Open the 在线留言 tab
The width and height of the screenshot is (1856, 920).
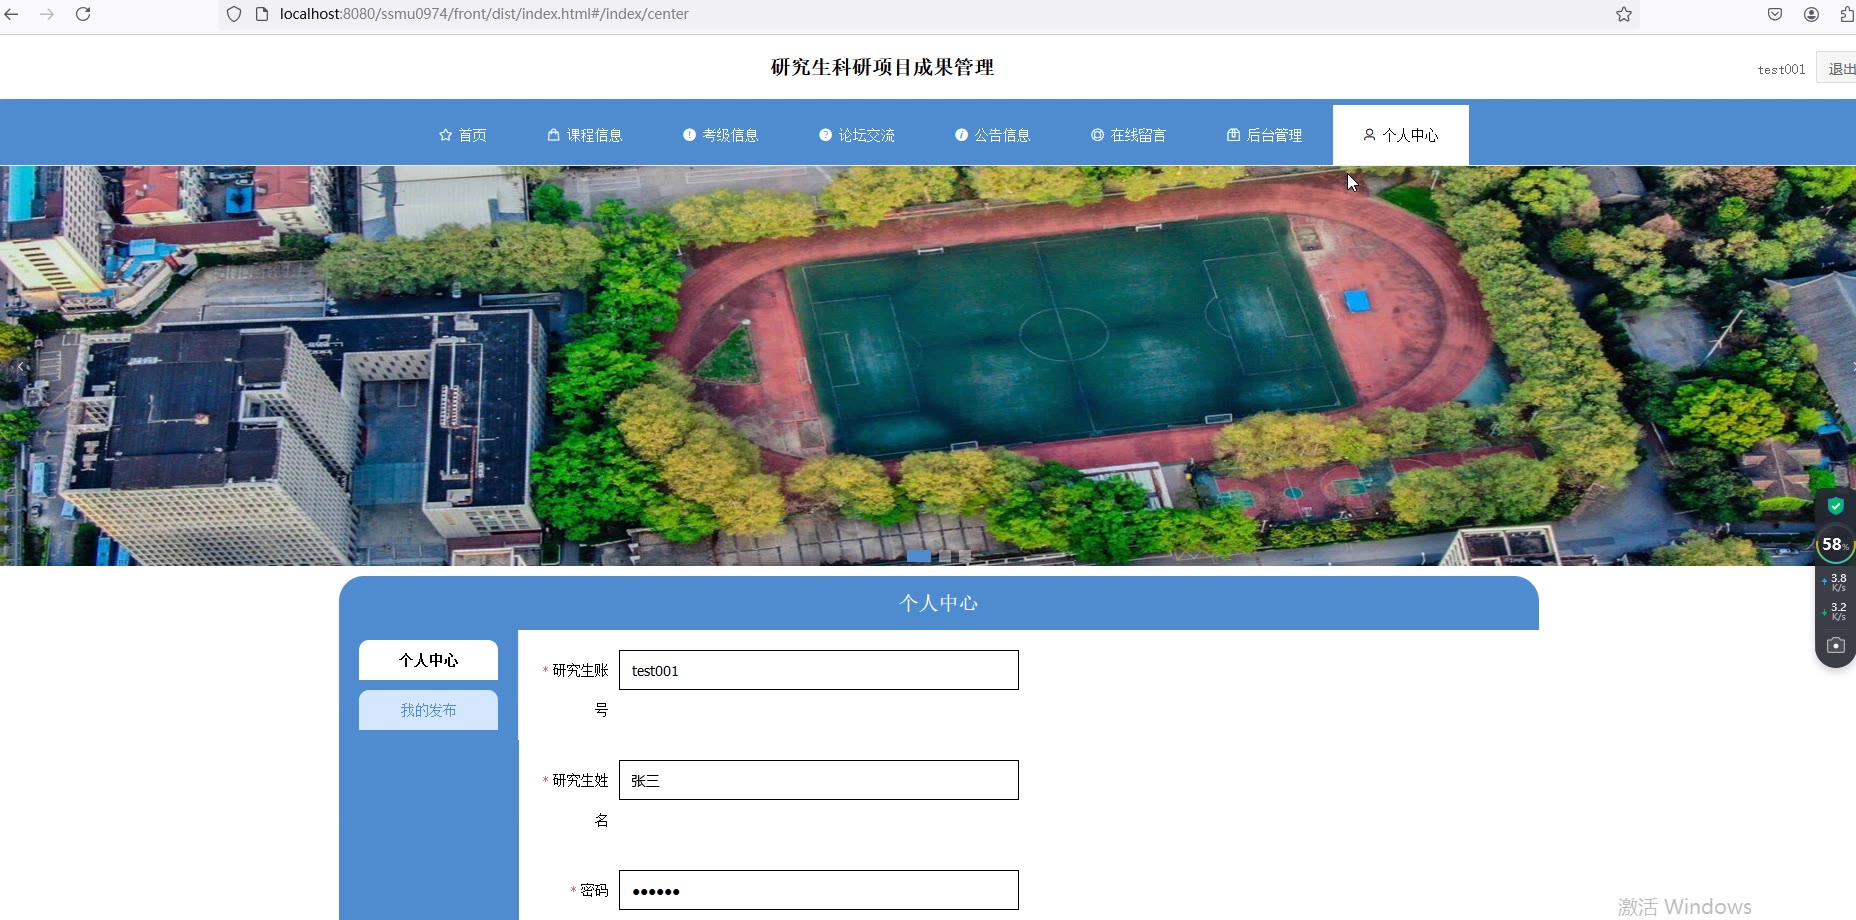[x=1129, y=135]
